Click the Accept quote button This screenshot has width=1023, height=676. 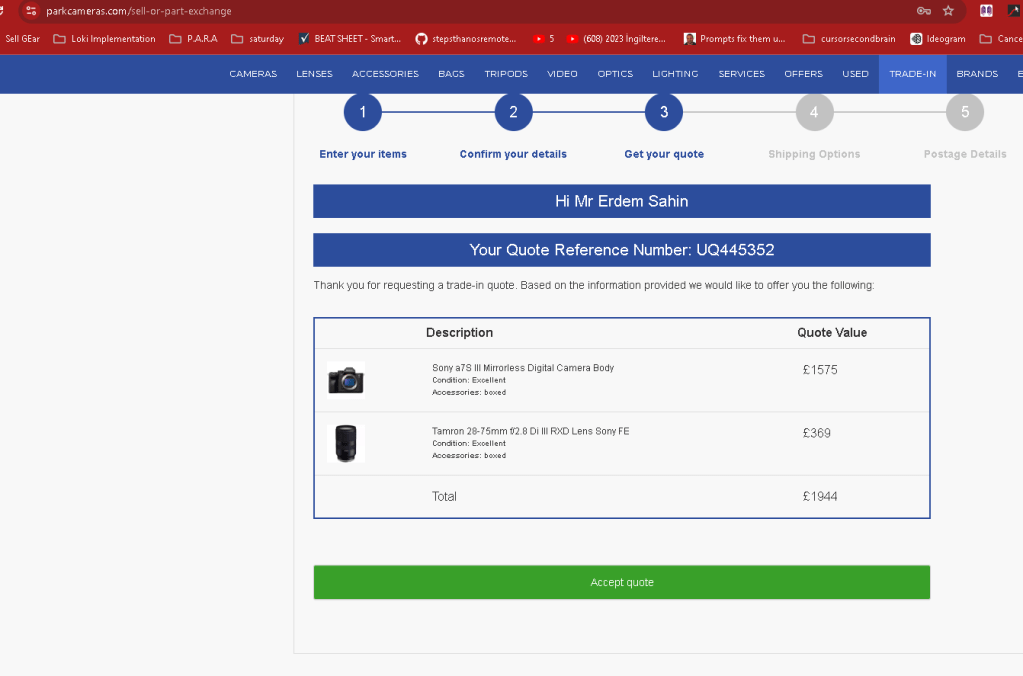[x=622, y=582]
